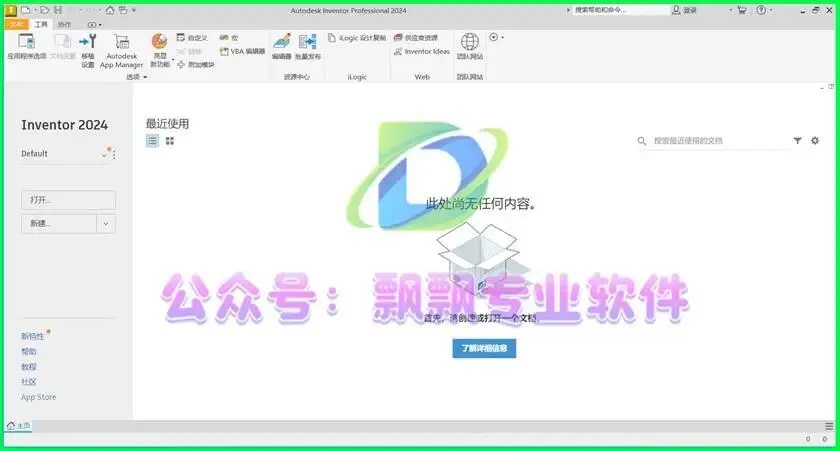Open iLogic Design Copy (iLogic 设计复制)
The image size is (840, 451).
357,38
